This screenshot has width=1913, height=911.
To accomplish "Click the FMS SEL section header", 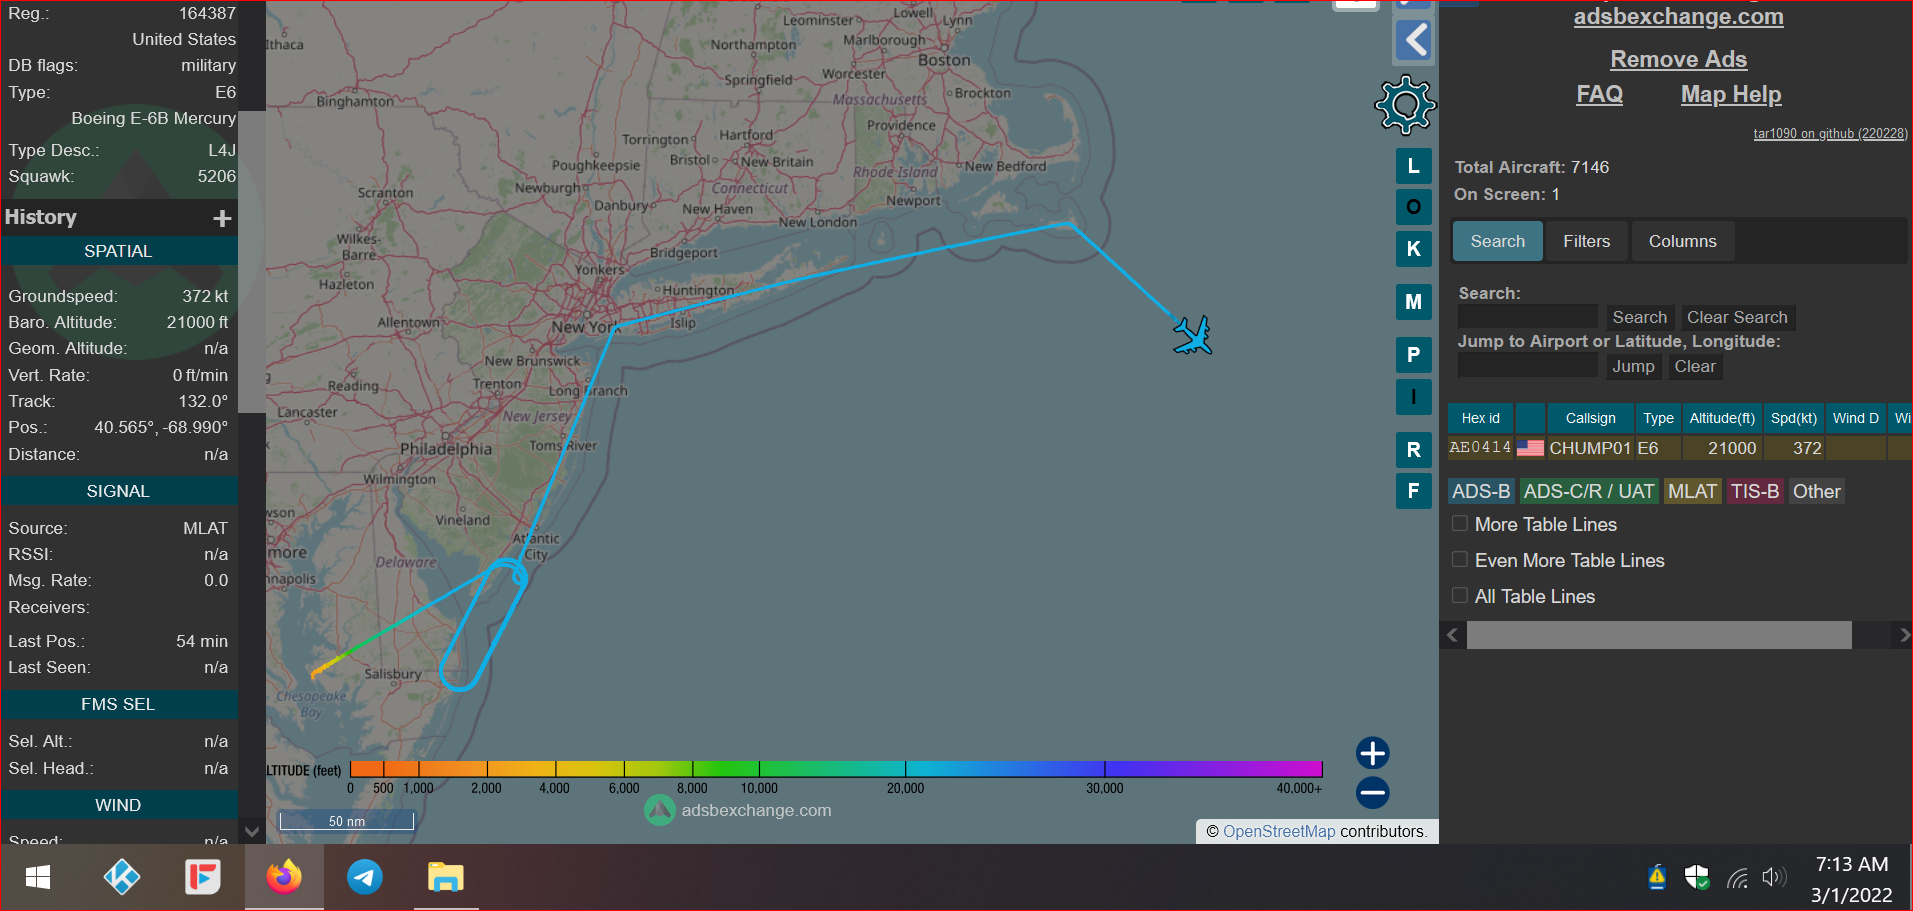I will coord(118,704).
